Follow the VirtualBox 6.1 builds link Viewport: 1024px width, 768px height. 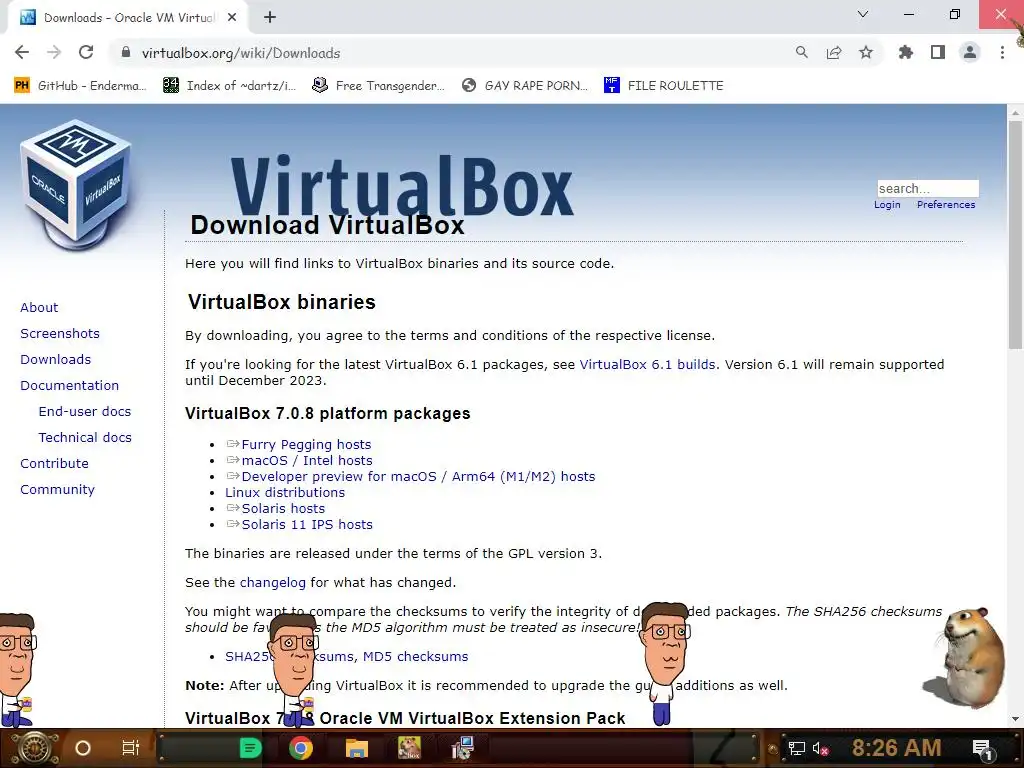(647, 364)
